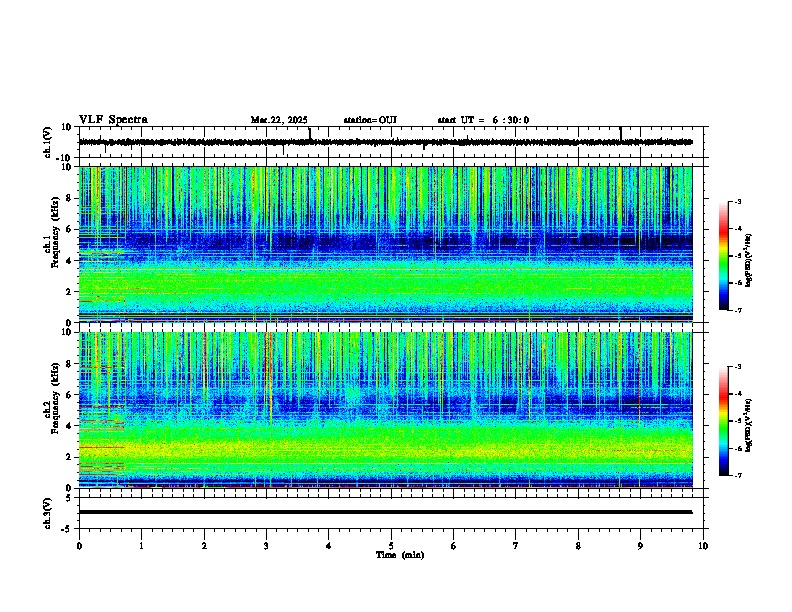
Task: Click ch.2 color bar's log PSD label
Action: (x=749, y=425)
